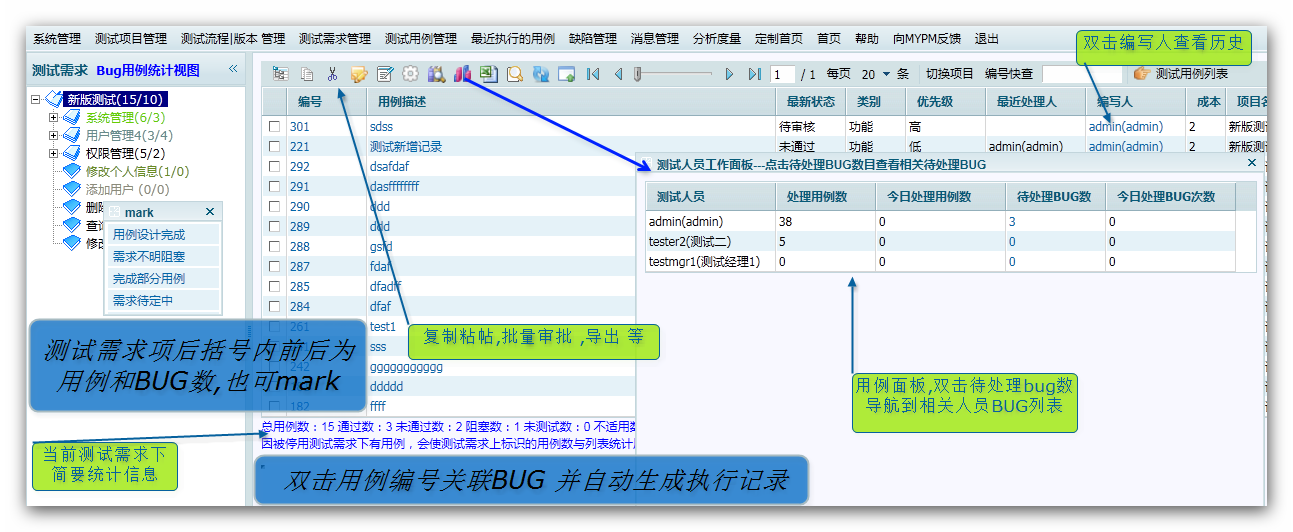Viewport: 1293px width, 532px height.
Task: Open case number 301 link
Action: pyautogui.click(x=299, y=127)
